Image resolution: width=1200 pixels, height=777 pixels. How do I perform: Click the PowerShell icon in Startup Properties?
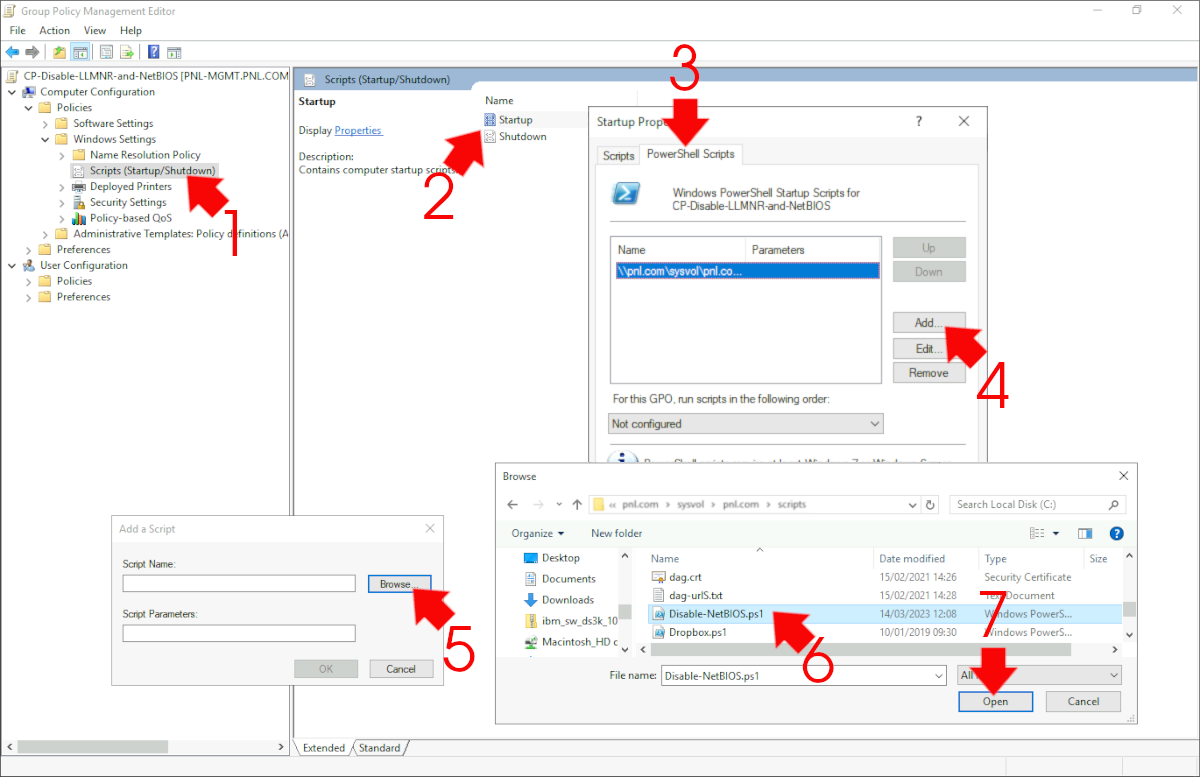(x=625, y=190)
